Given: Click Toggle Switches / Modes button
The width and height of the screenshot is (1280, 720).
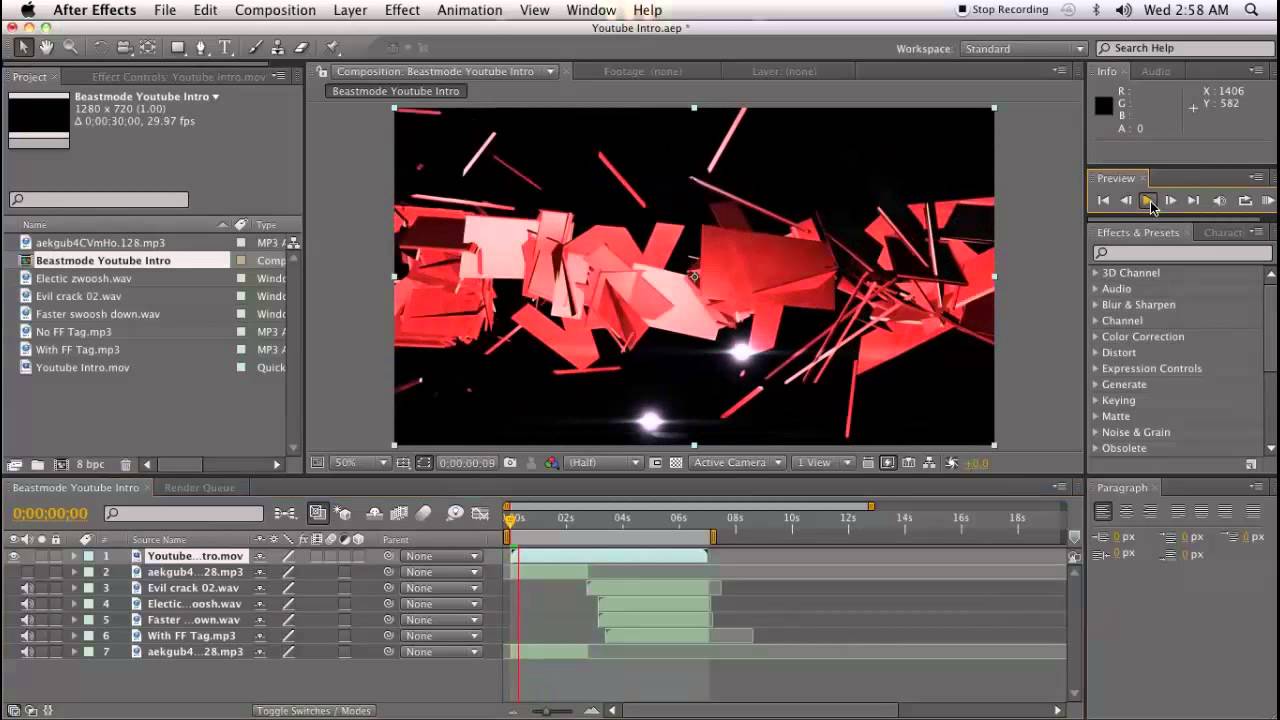Looking at the screenshot, I should click(x=313, y=711).
